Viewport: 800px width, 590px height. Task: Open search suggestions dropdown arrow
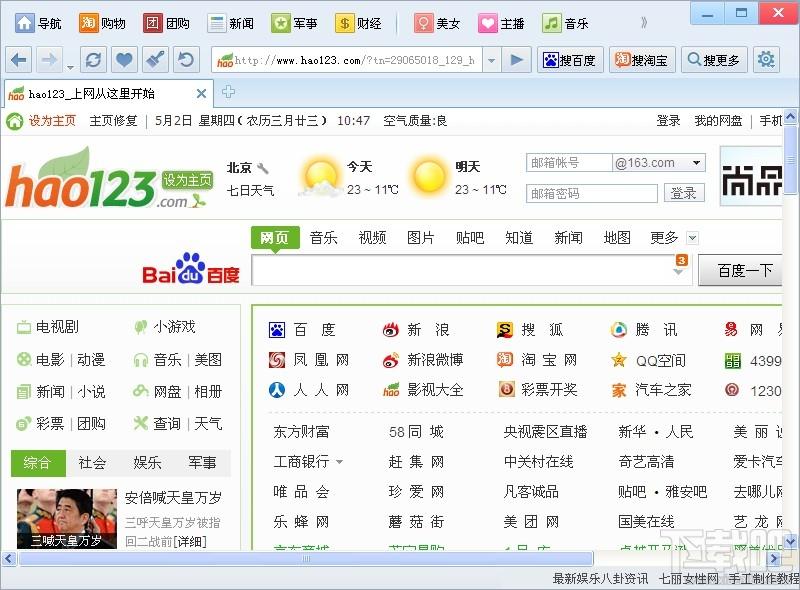click(678, 272)
